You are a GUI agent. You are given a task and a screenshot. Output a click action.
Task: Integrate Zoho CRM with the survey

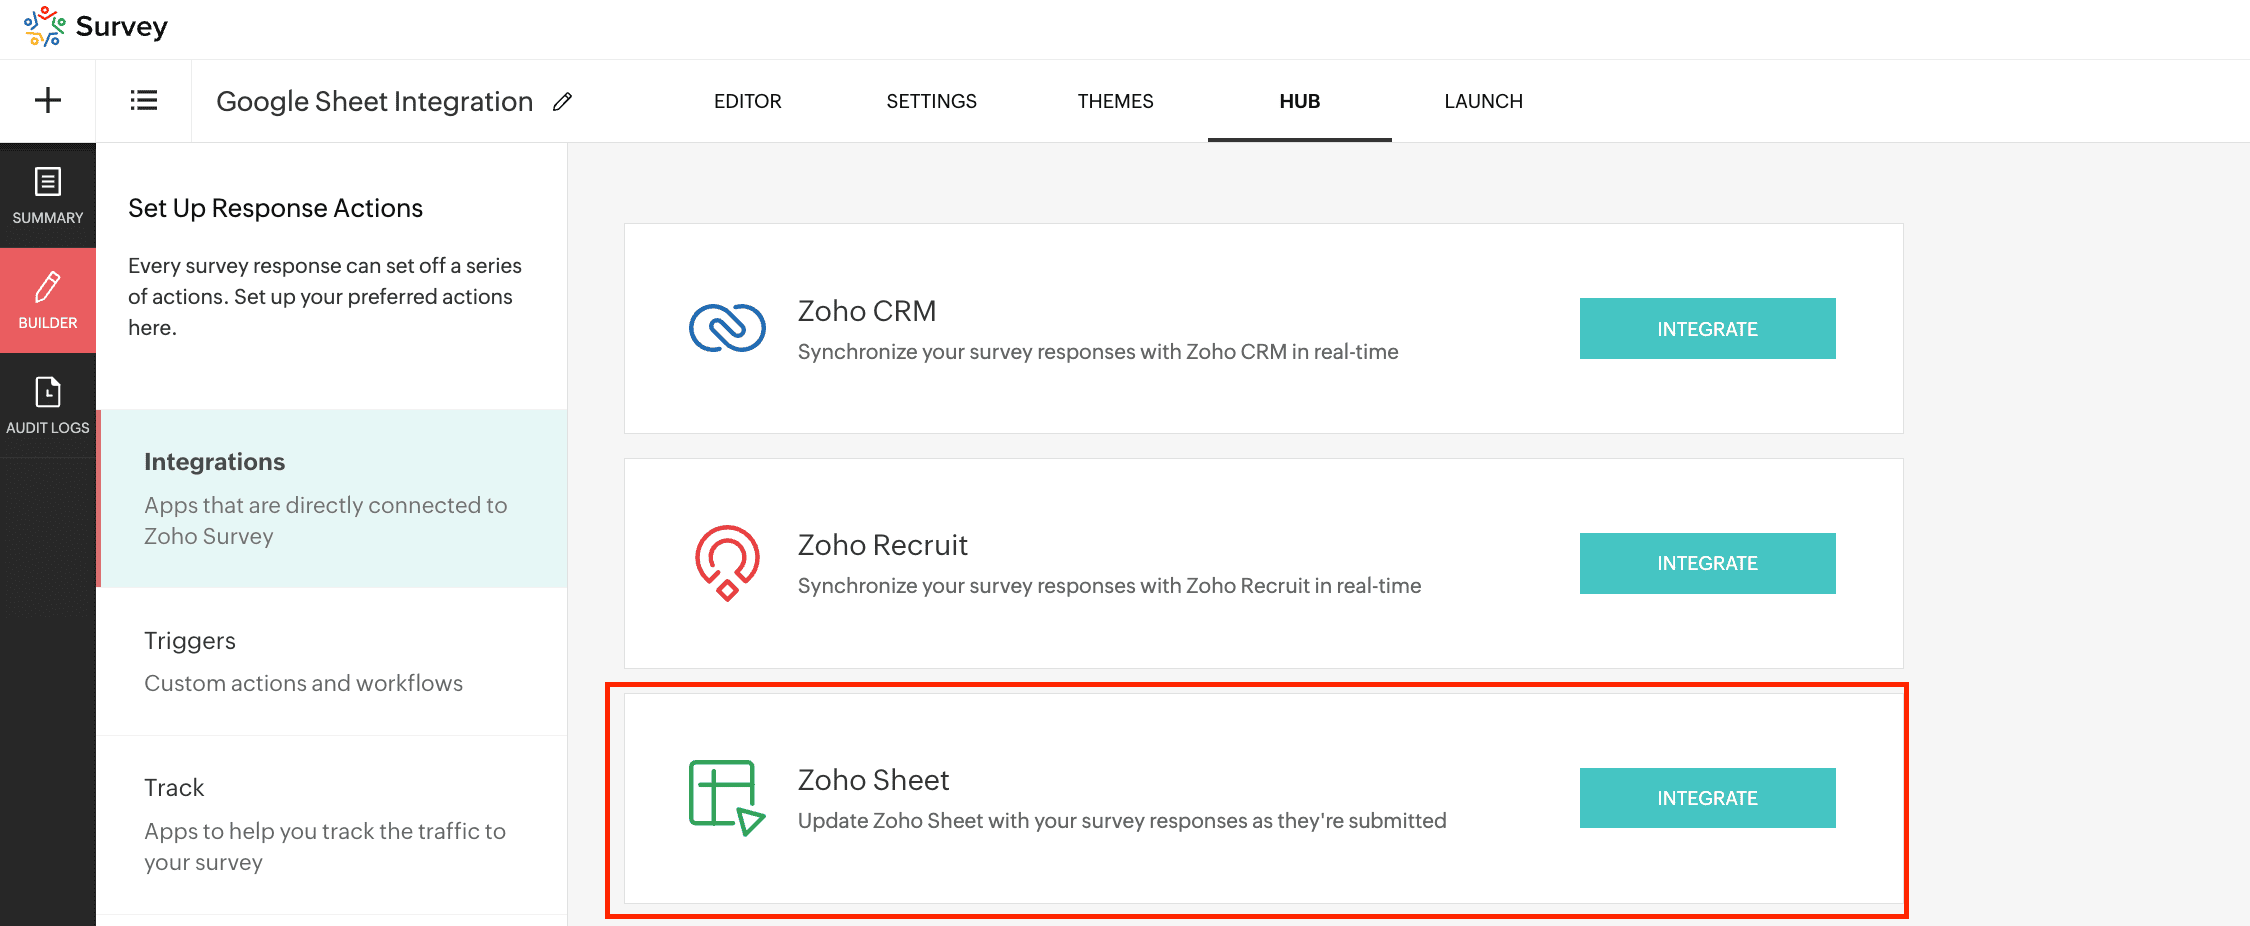1708,328
